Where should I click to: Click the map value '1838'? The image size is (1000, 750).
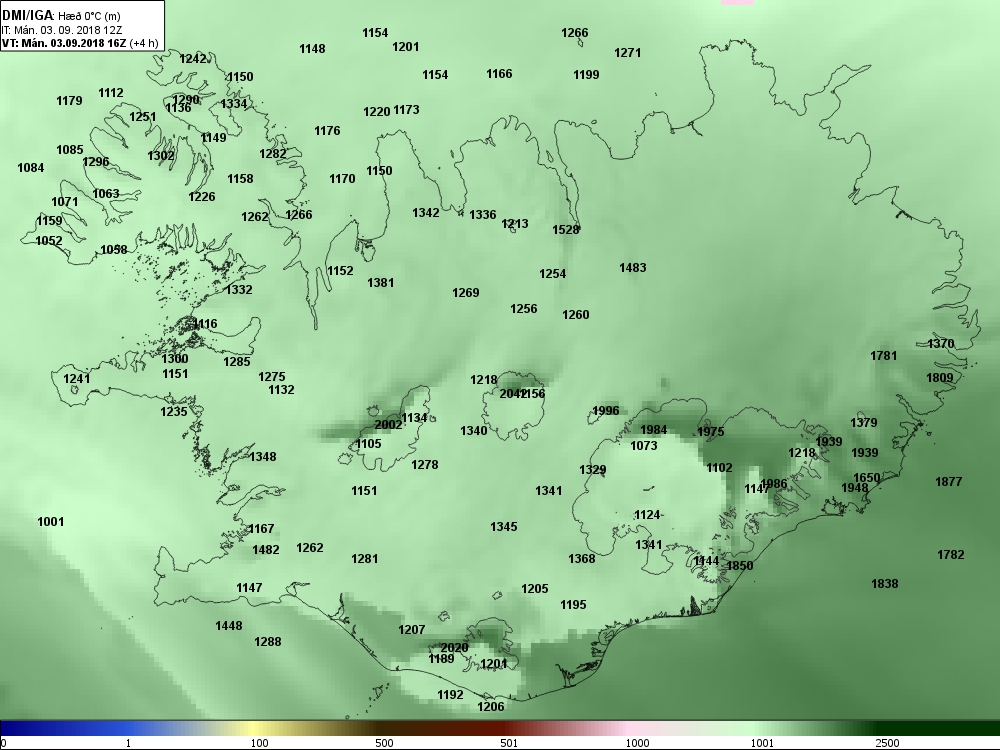[885, 584]
